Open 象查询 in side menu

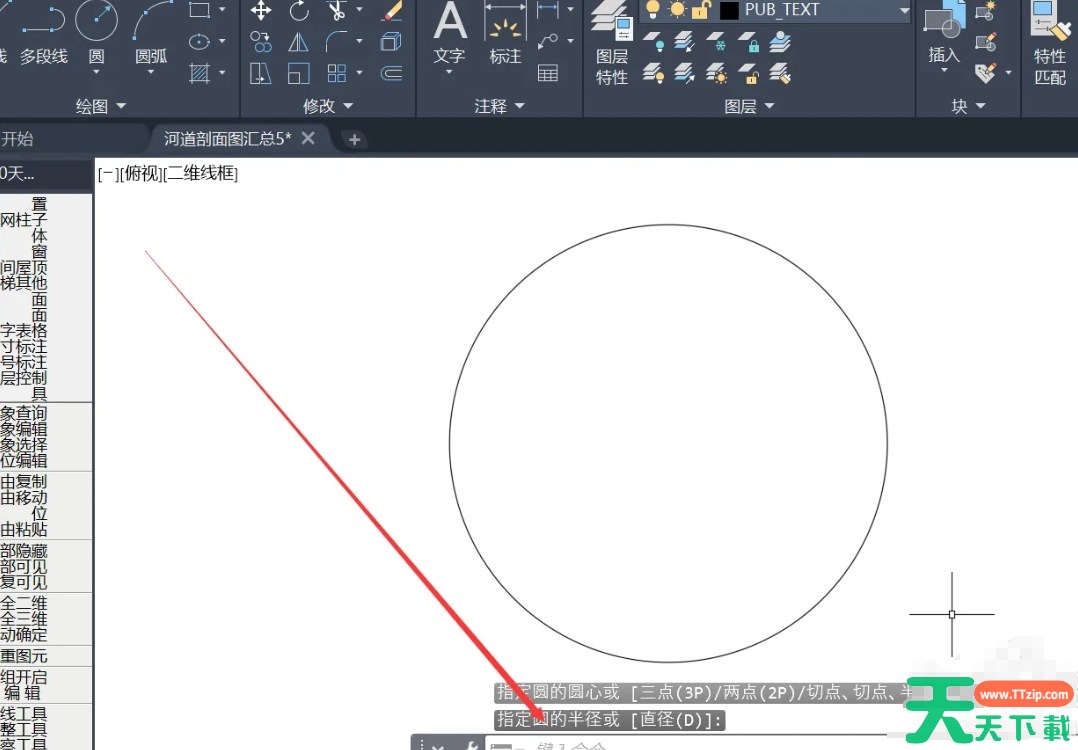point(24,413)
